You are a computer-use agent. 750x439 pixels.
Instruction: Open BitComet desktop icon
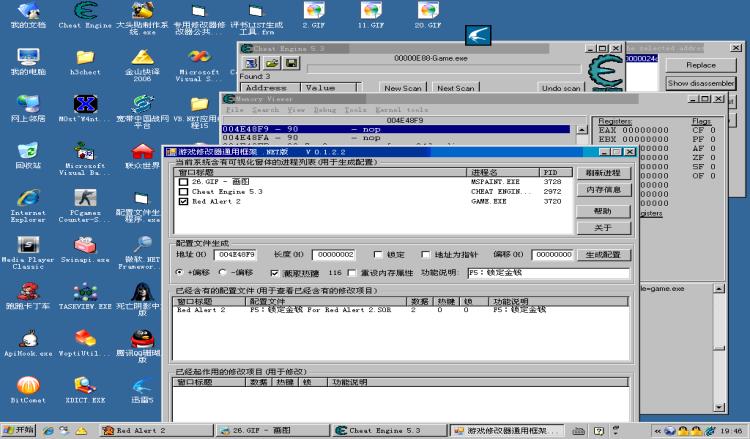coord(28,389)
